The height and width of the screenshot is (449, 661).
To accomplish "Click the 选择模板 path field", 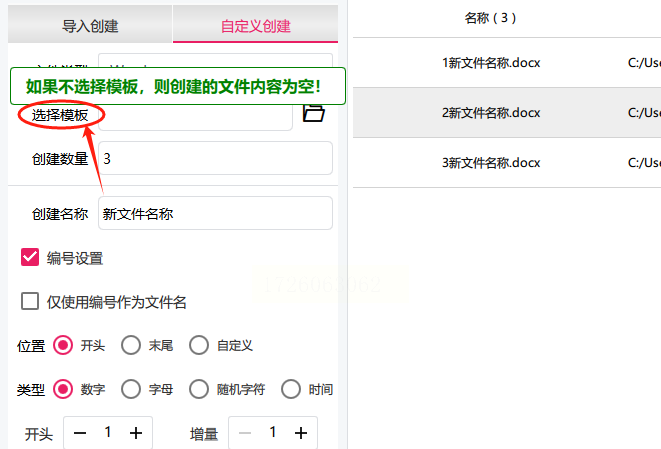I will tap(195, 118).
